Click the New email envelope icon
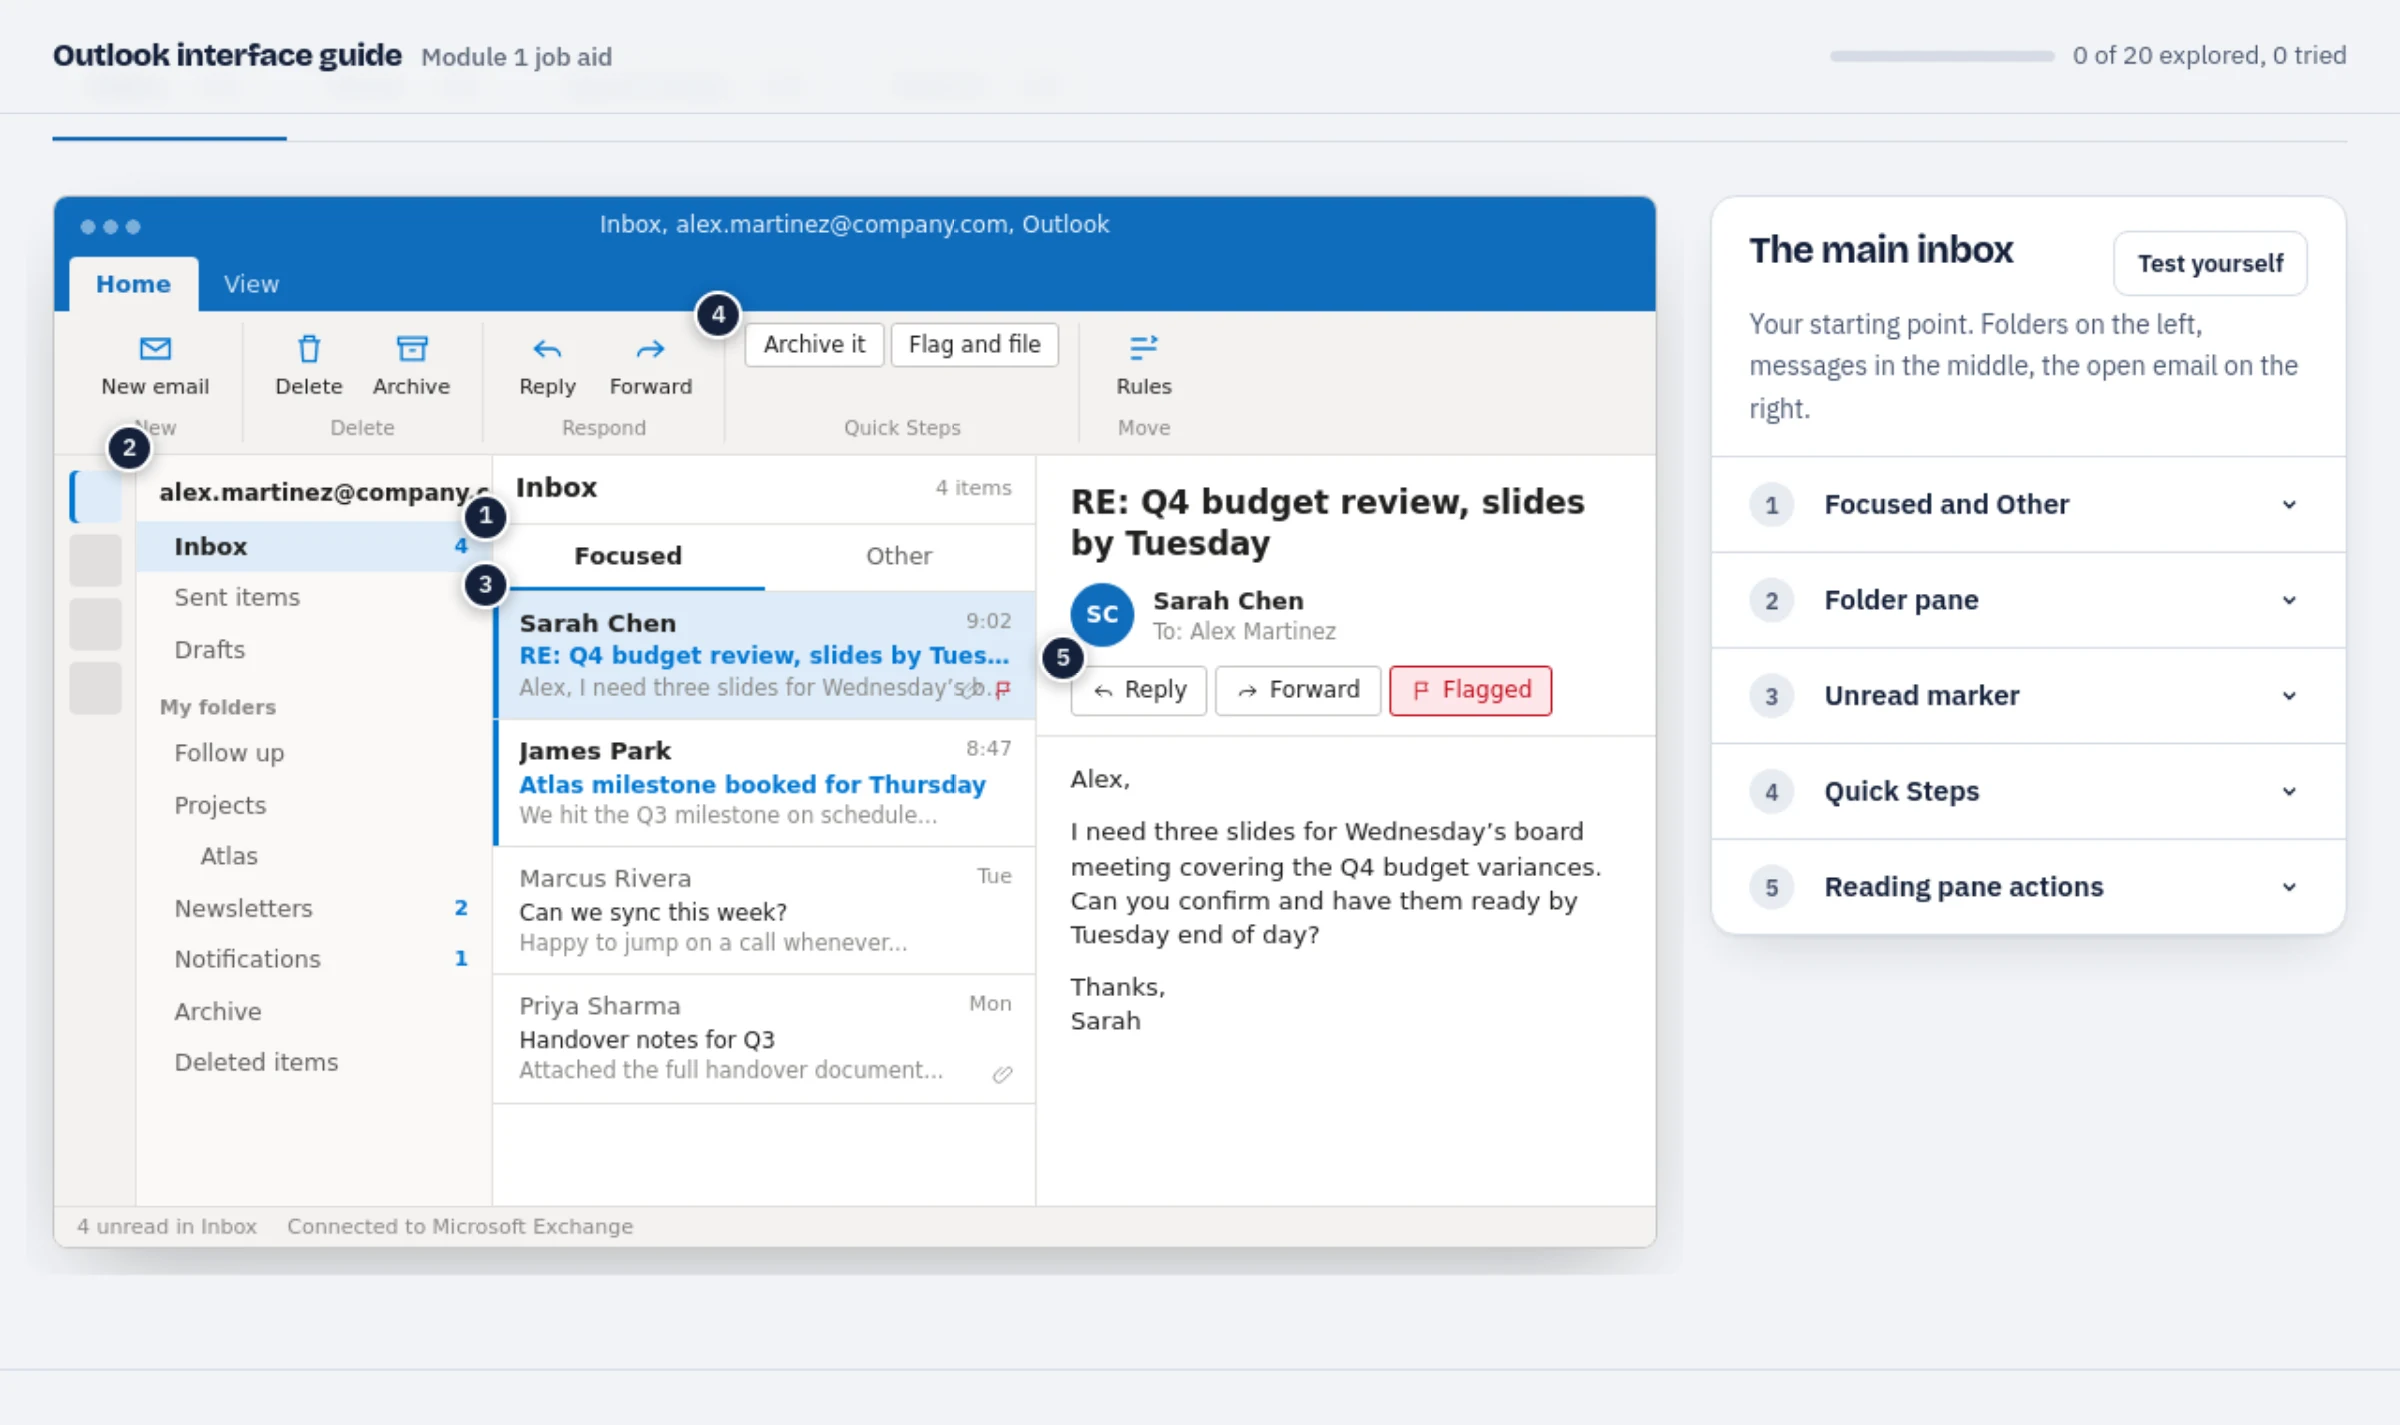The width and height of the screenshot is (2400, 1425). (155, 349)
